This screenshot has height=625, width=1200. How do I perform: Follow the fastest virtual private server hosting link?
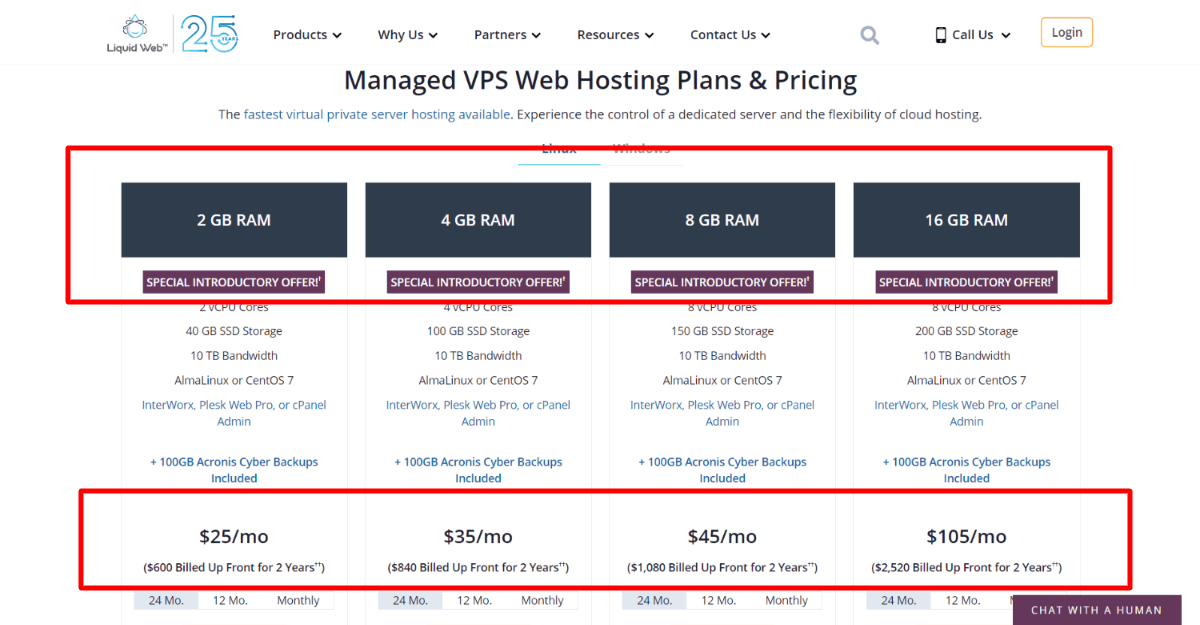(x=377, y=115)
